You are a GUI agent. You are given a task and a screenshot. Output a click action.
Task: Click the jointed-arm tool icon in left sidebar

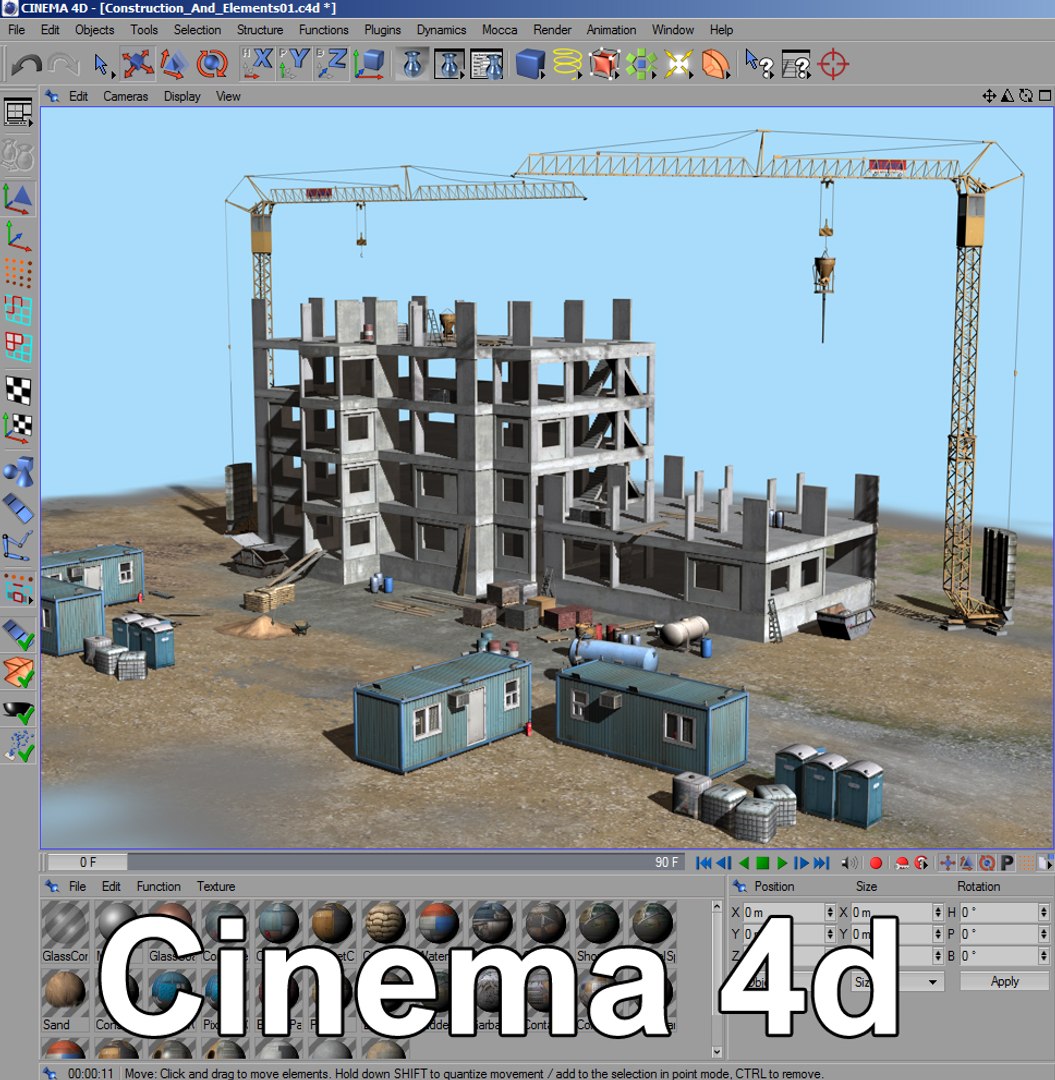18,546
